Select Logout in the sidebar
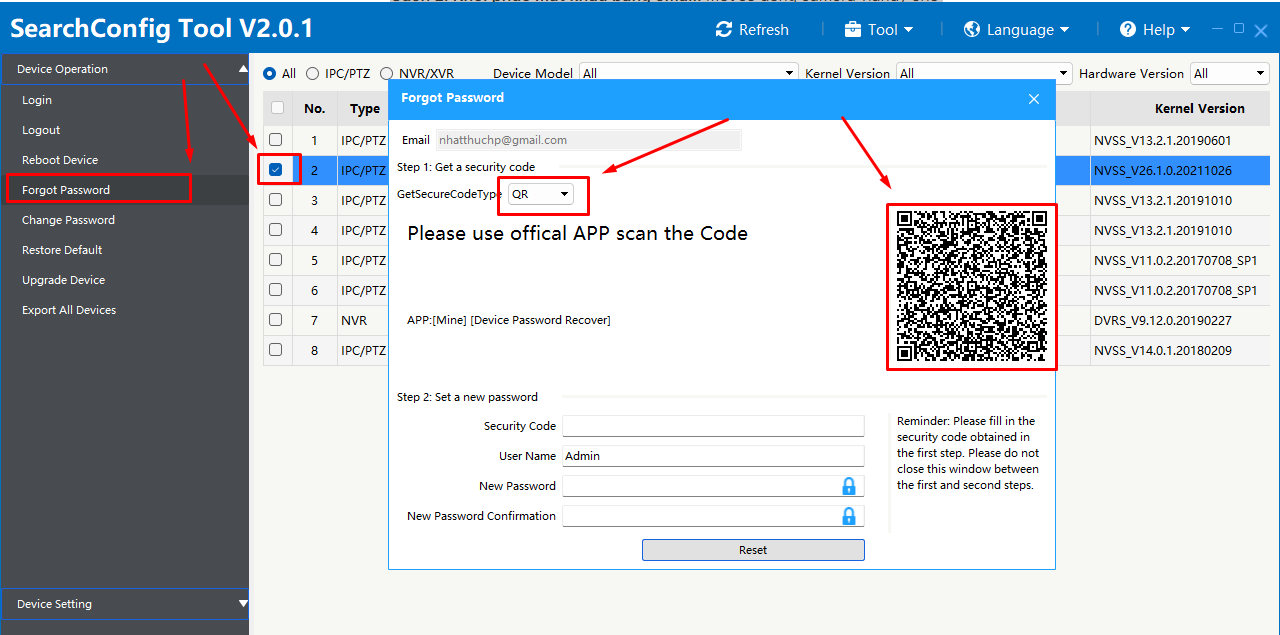Image resolution: width=1280 pixels, height=635 pixels. (x=41, y=130)
